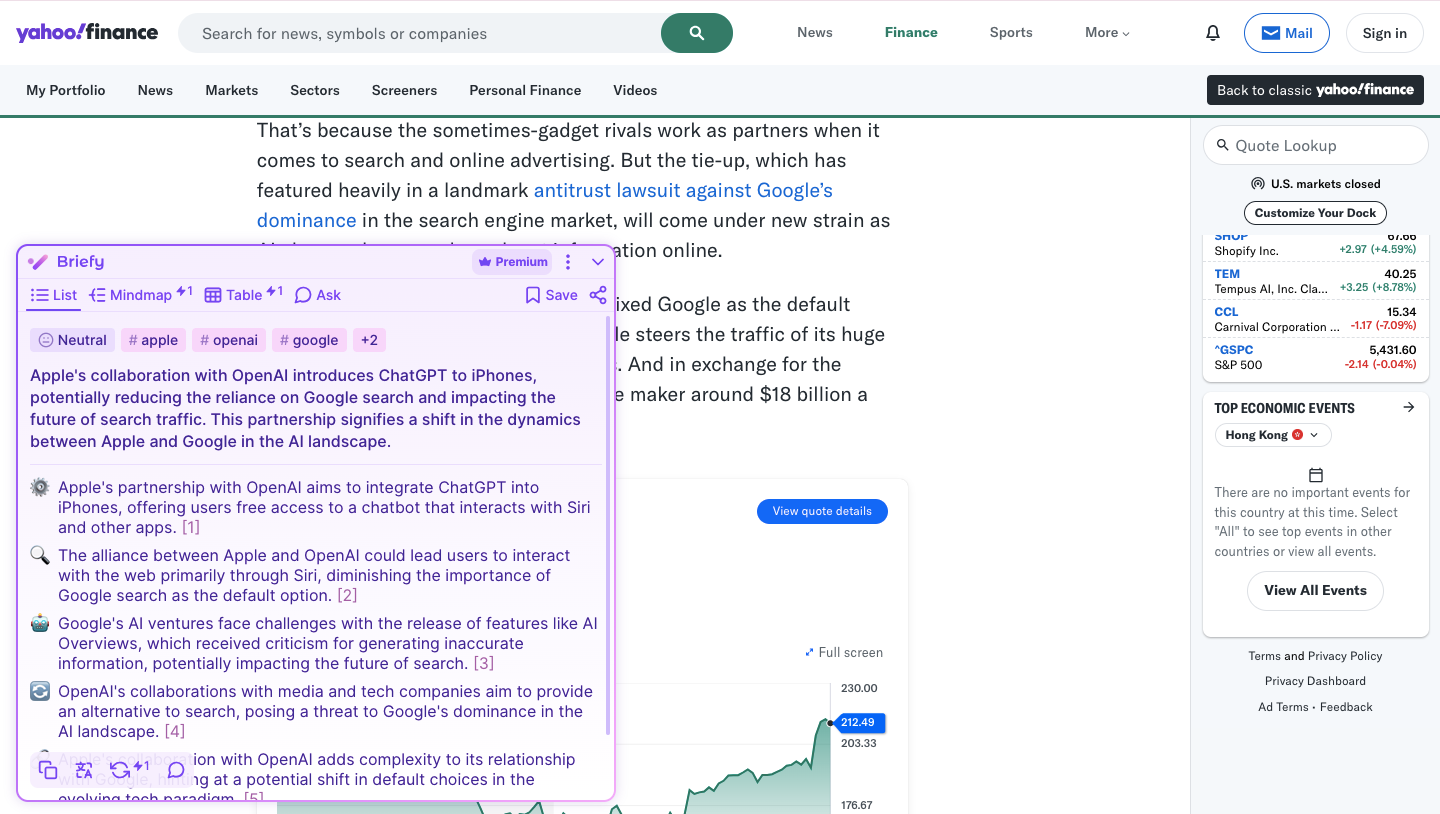1440x814 pixels.
Task: Open the Screeners menu
Action: click(404, 90)
